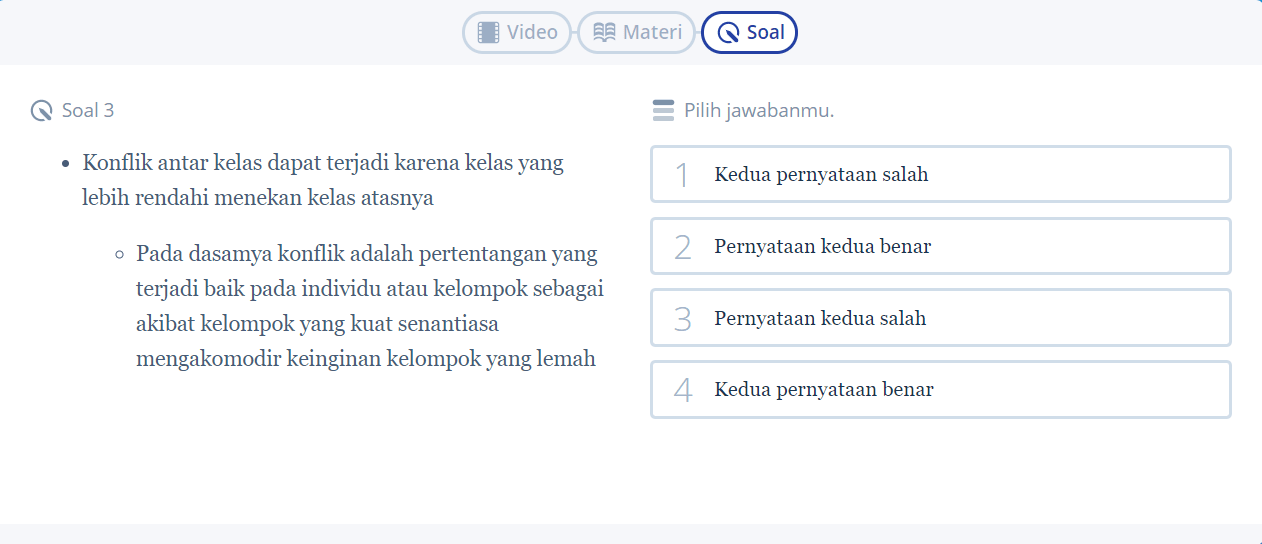1262x544 pixels.
Task: Go to the Soal tab label
Action: click(766, 33)
